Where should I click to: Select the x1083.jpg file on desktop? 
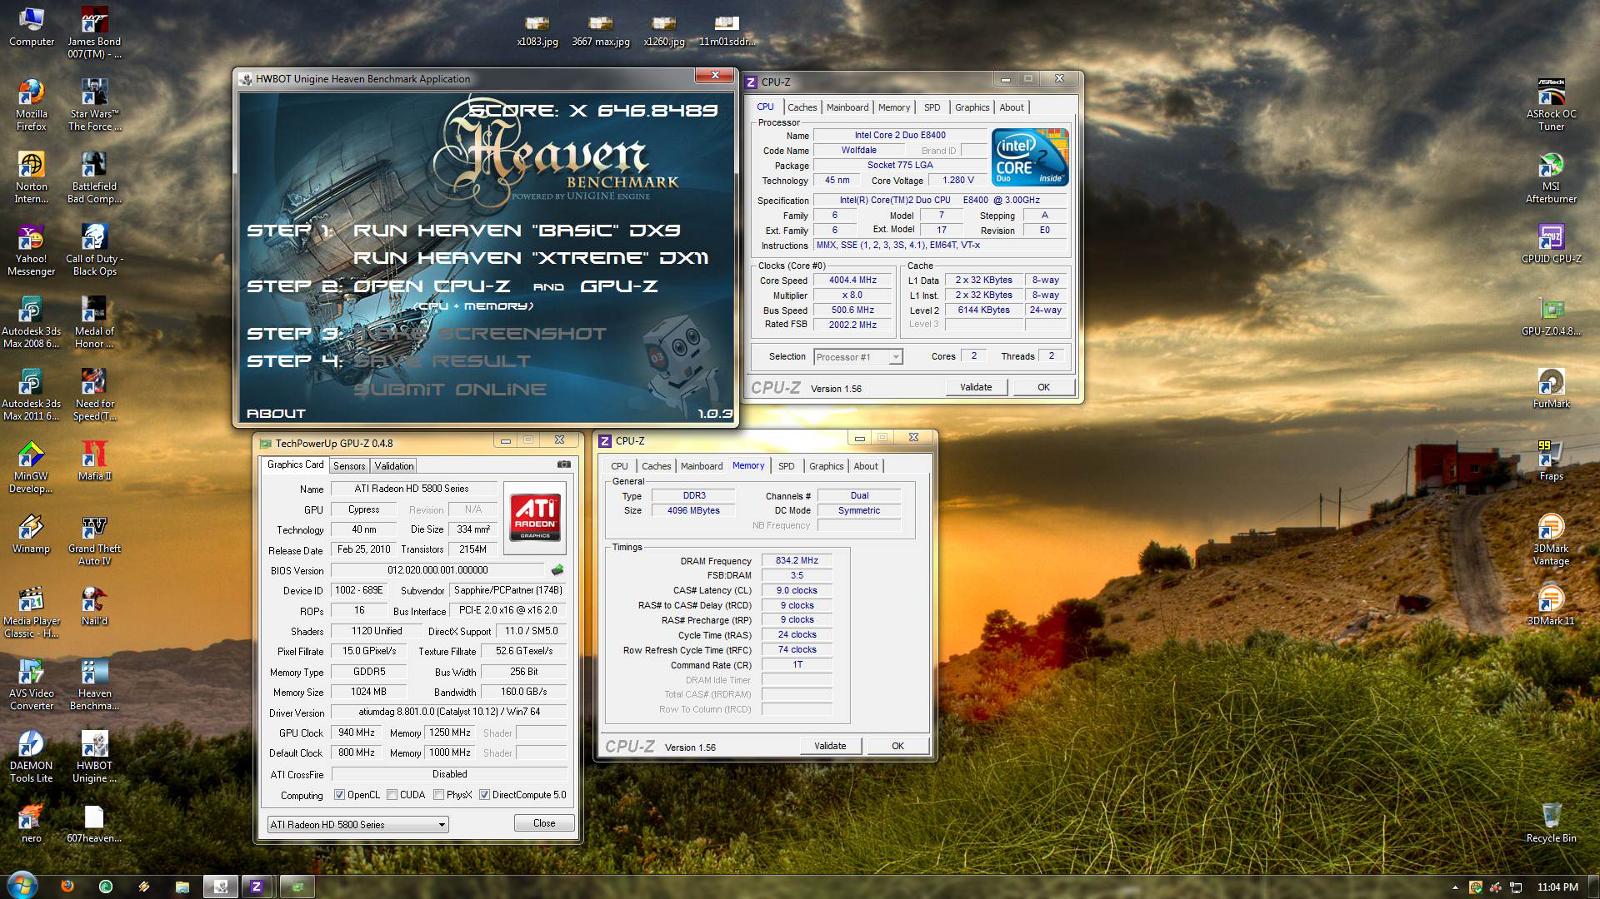coord(538,31)
